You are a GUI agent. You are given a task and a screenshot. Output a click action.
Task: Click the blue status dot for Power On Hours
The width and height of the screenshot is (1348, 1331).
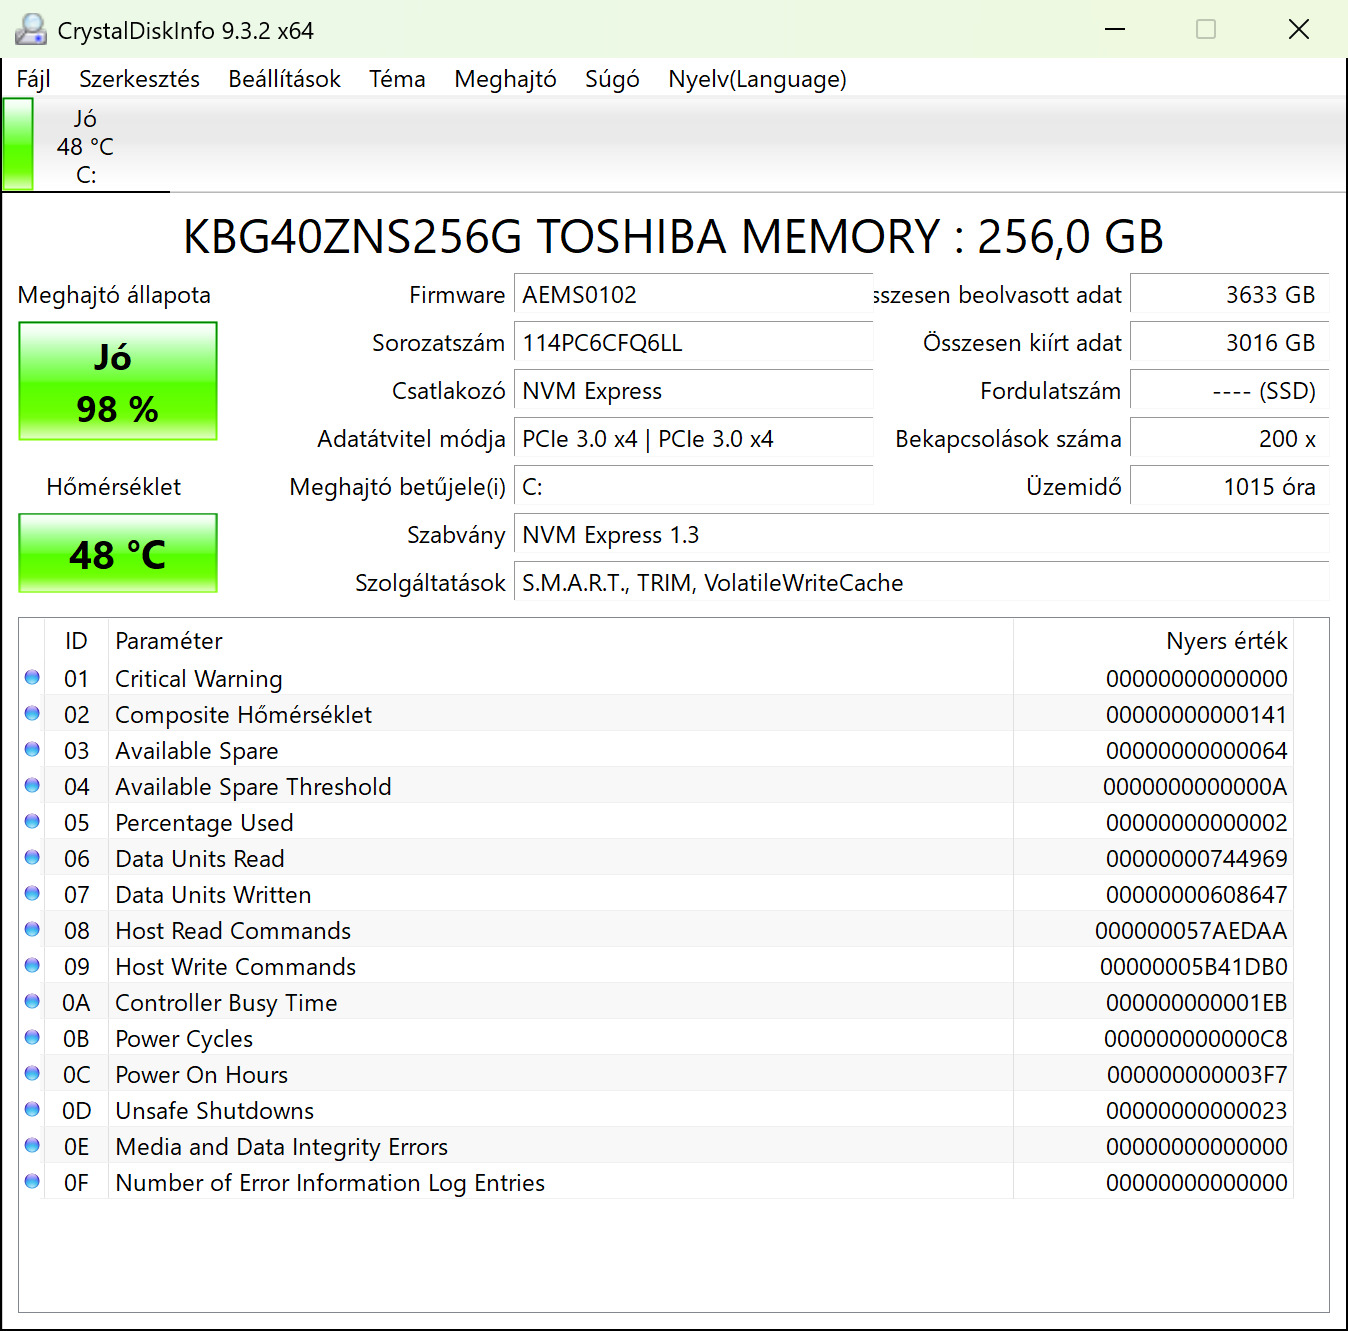pyautogui.click(x=32, y=1074)
